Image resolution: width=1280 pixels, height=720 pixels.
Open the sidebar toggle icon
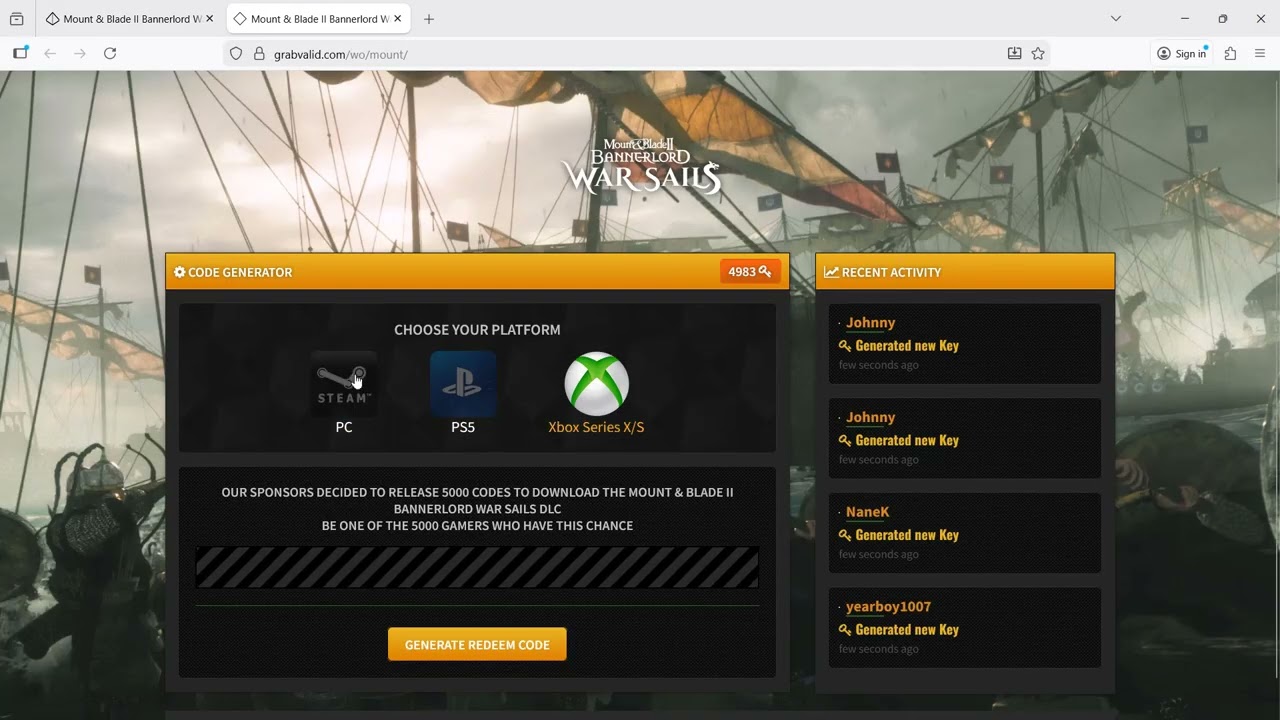(20, 54)
